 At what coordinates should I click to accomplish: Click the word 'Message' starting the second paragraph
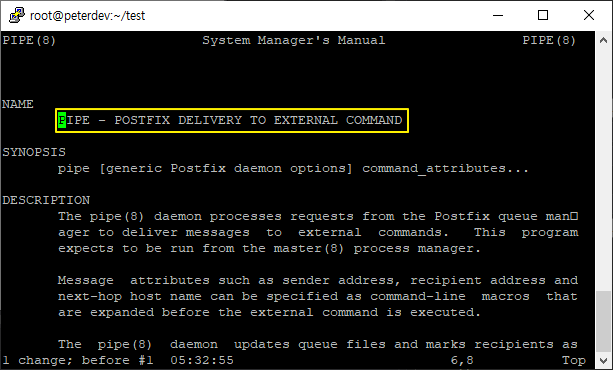86,281
